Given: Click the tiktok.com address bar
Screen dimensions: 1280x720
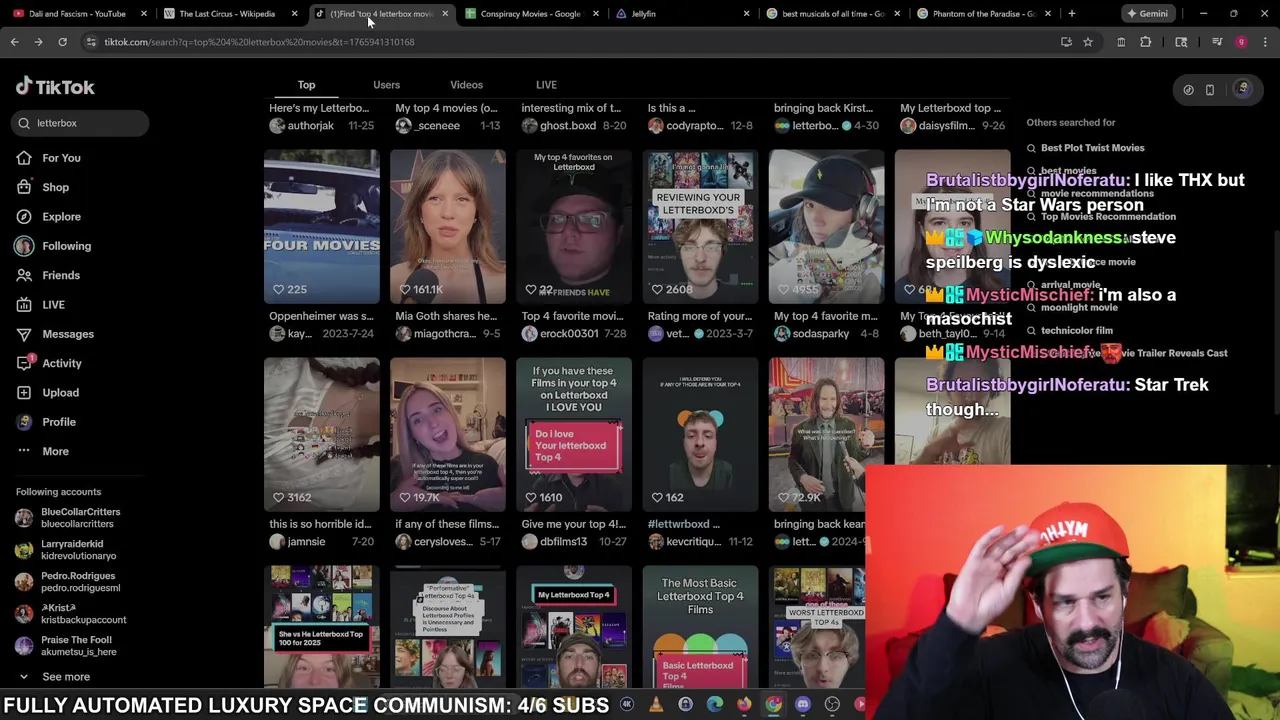Looking at the screenshot, I should tap(570, 42).
